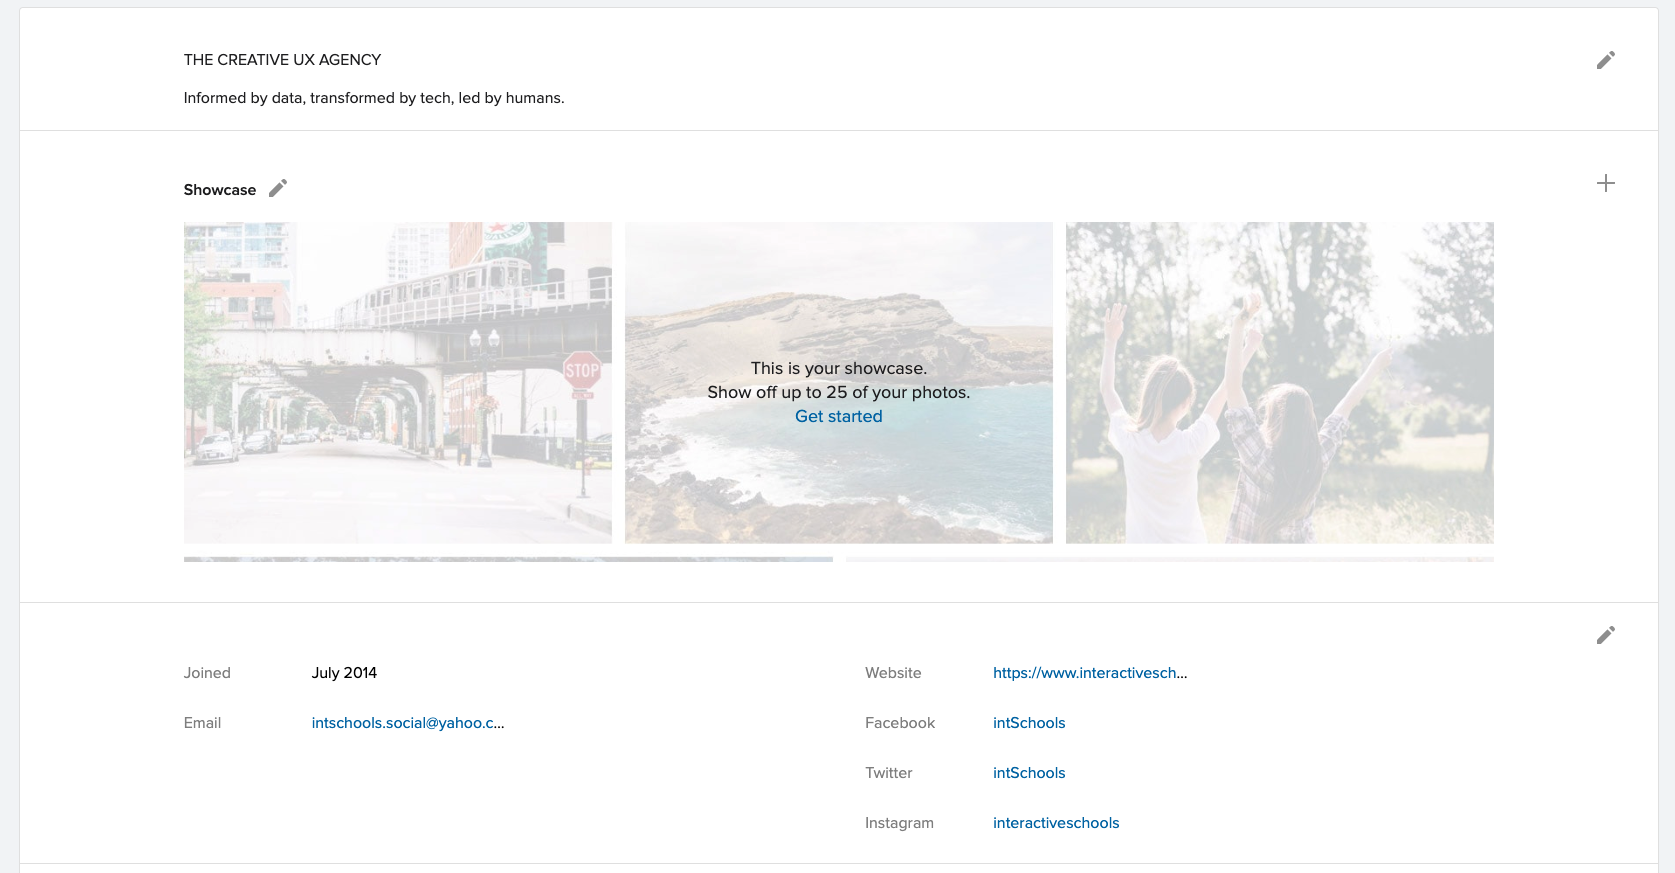Image resolution: width=1675 pixels, height=873 pixels.
Task: Add a photo with the plus icon
Action: coord(1605,183)
